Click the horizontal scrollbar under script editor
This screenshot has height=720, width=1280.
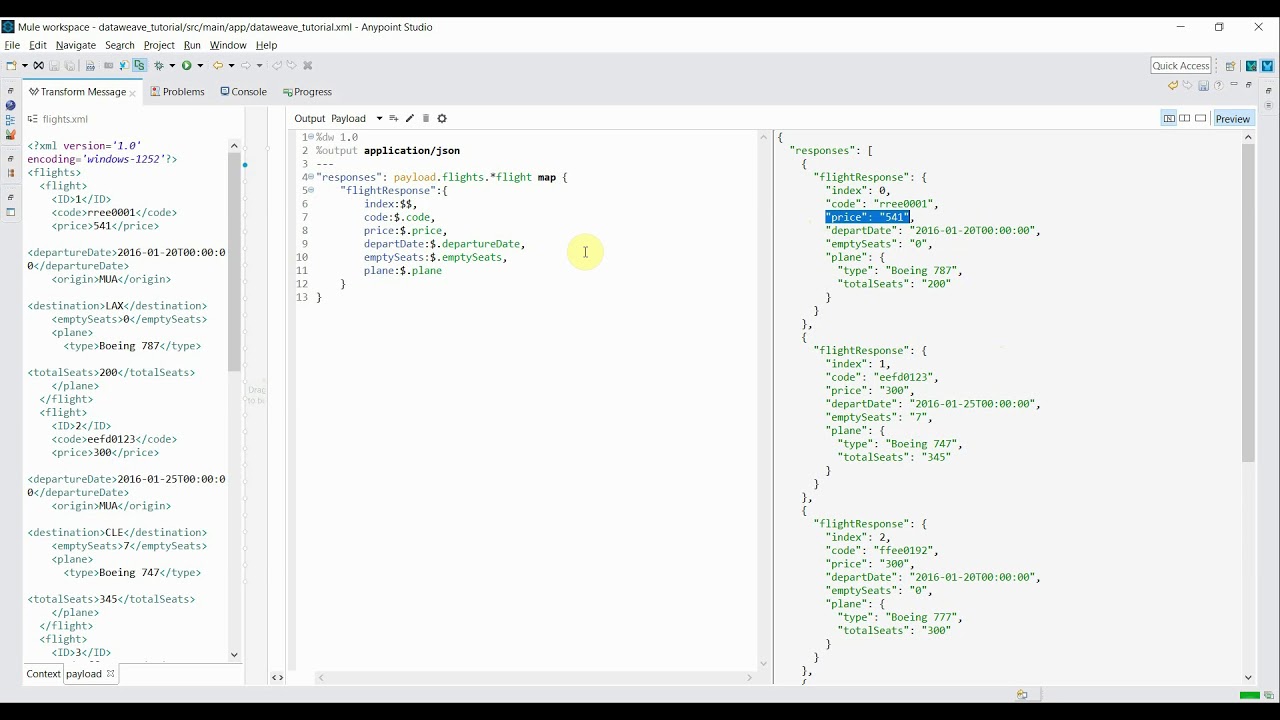pyautogui.click(x=535, y=678)
